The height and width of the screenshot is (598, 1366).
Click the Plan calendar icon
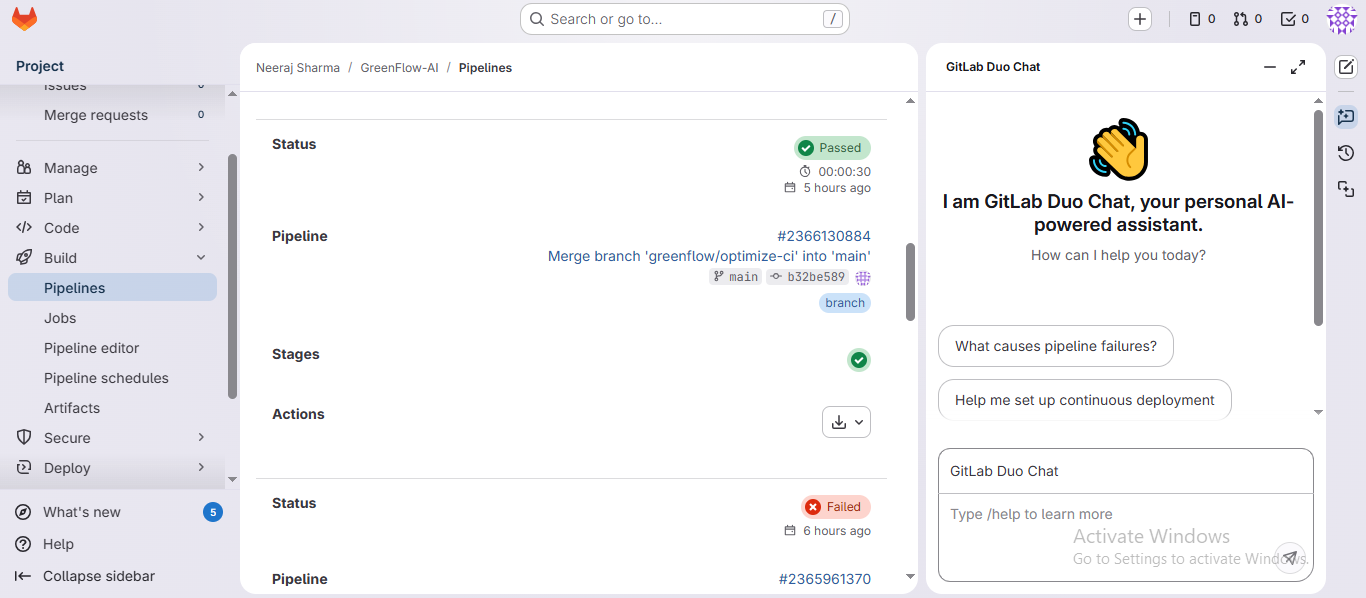tap(24, 198)
